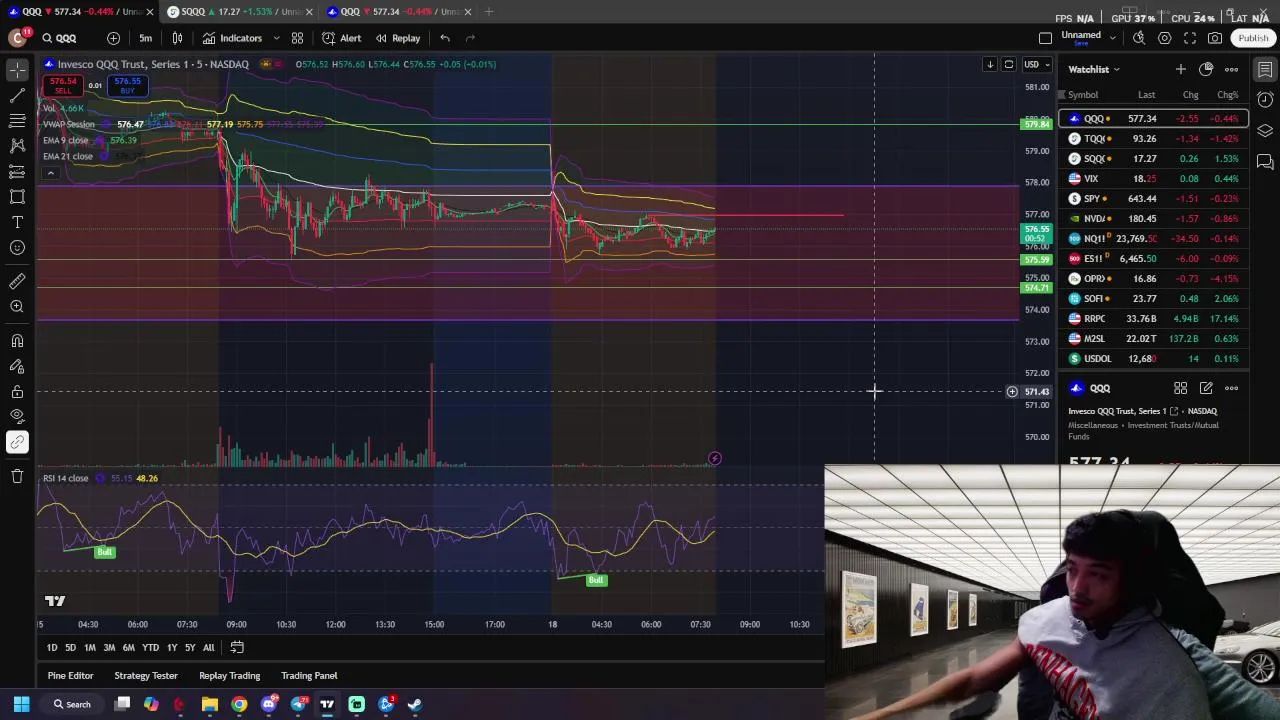The width and height of the screenshot is (1280, 720).
Task: Open the USD currency dropdown
Action: coord(1036,64)
